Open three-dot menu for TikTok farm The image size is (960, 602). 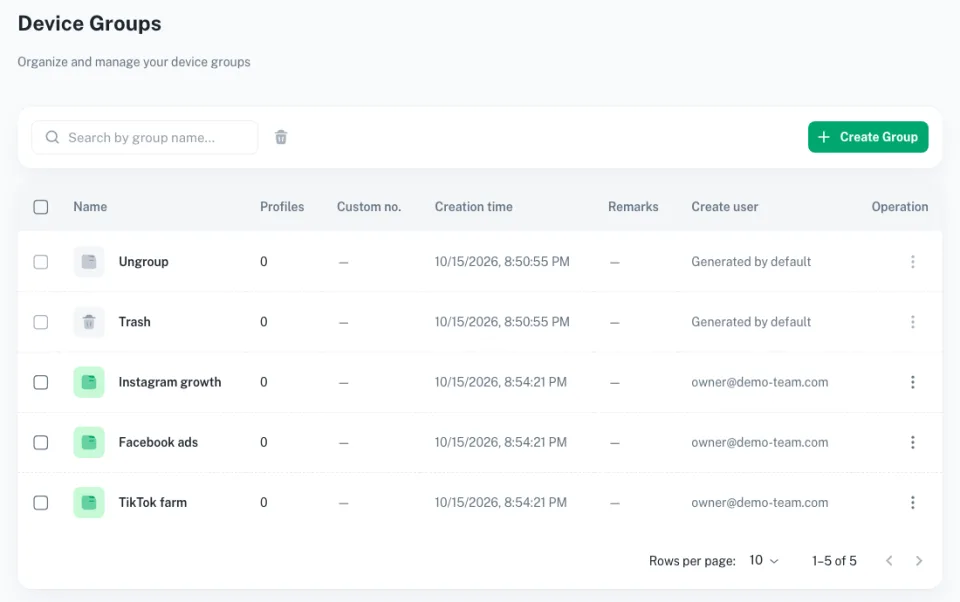click(912, 502)
